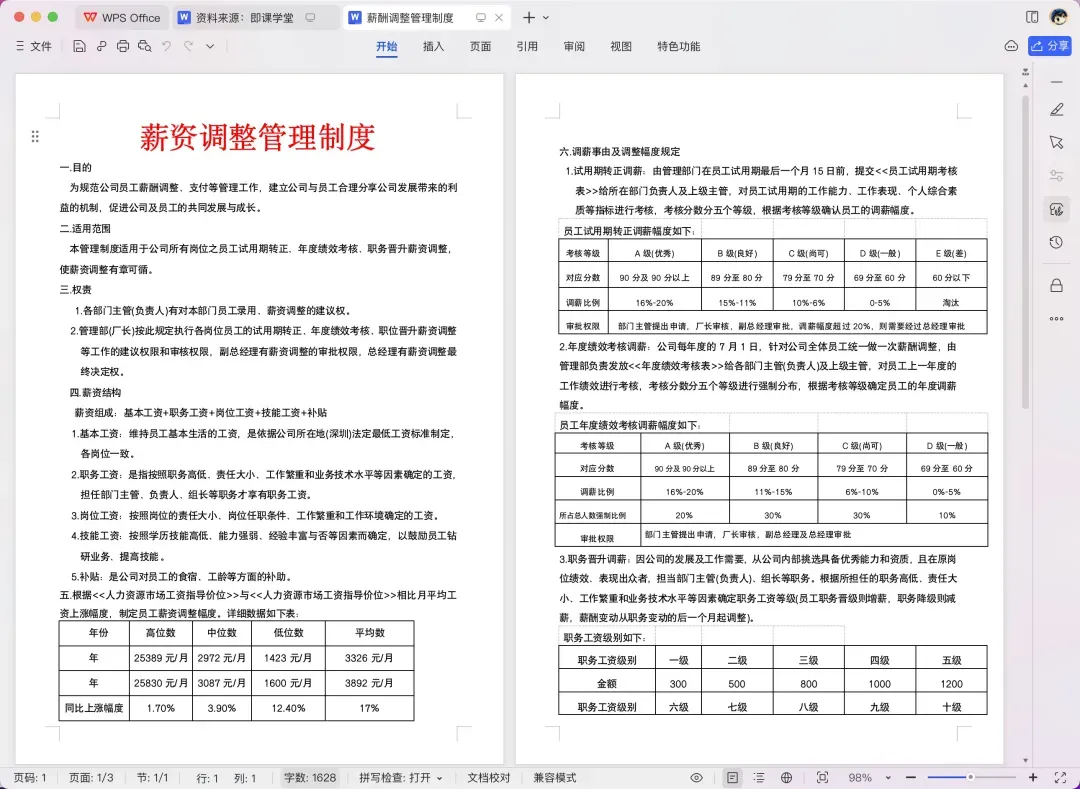Open the history clock icon in sidebar
The height and width of the screenshot is (789, 1080).
tap(1057, 242)
